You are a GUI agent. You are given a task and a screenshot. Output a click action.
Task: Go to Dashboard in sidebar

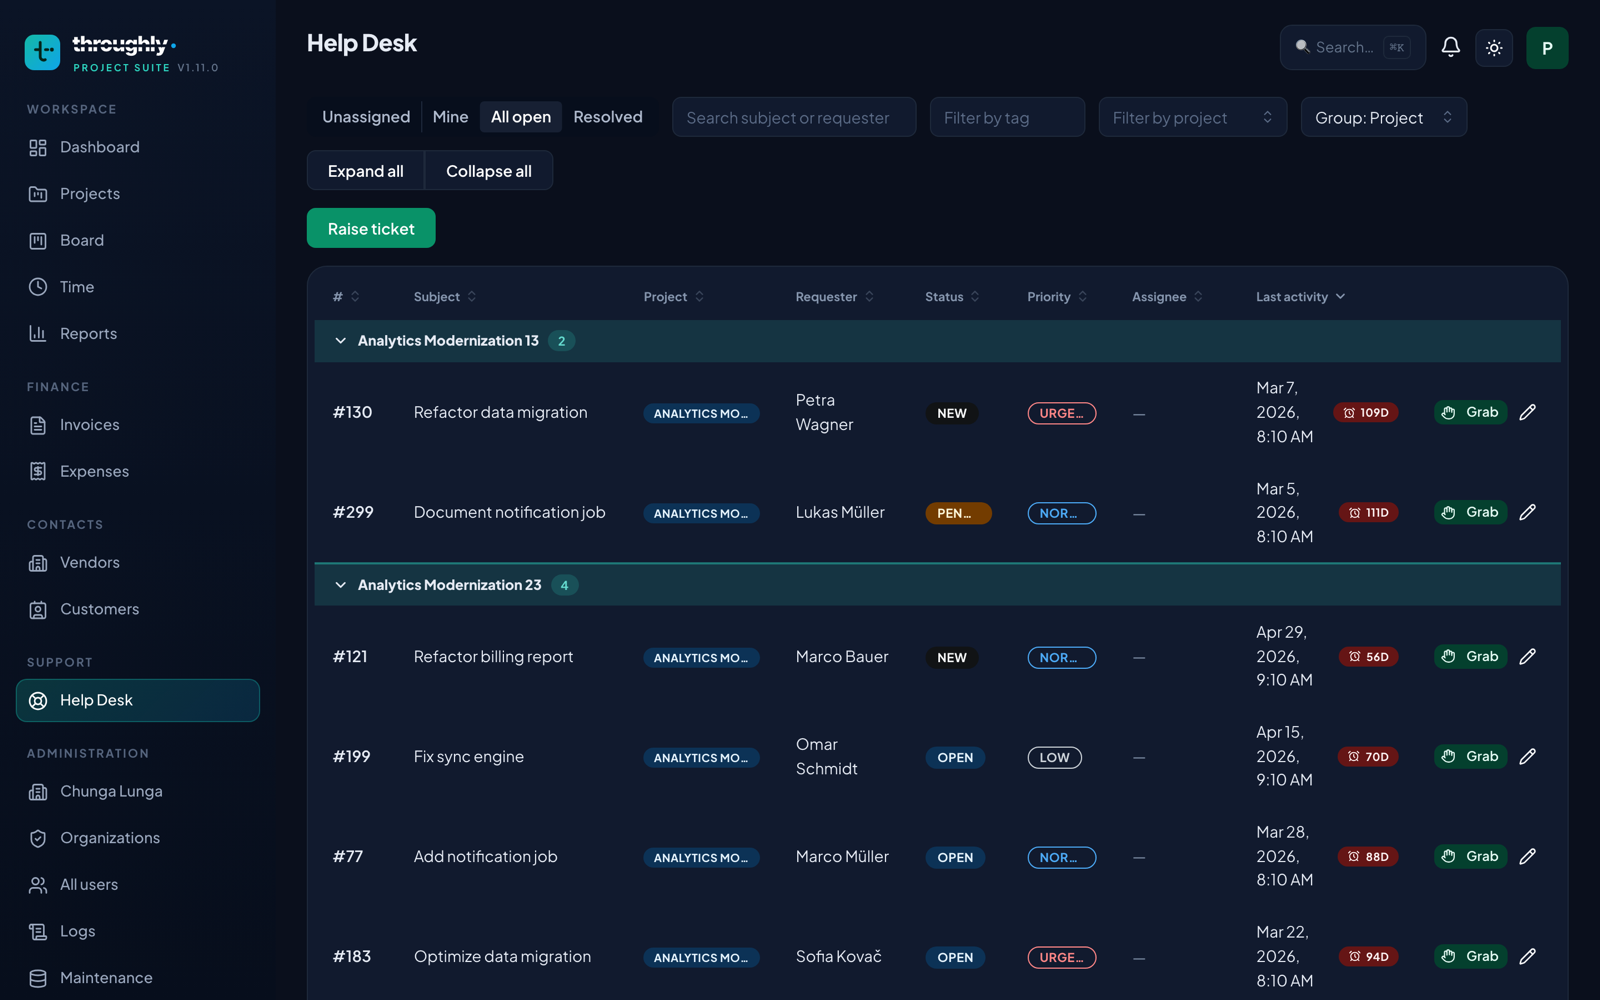(x=138, y=147)
